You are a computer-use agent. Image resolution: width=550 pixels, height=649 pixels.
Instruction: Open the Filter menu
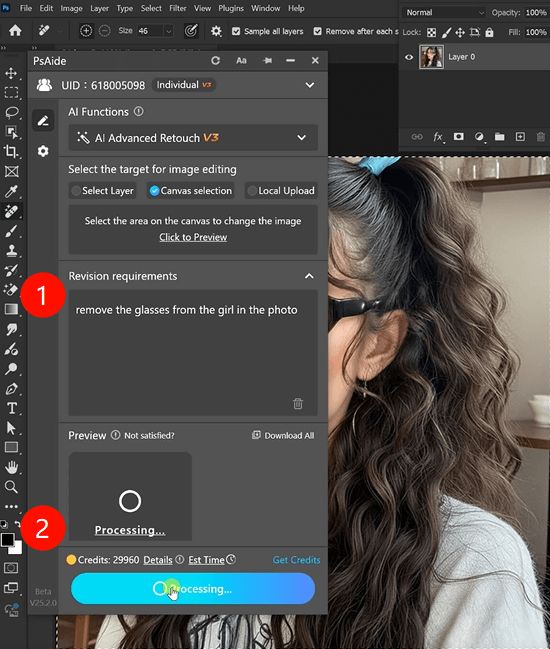click(178, 8)
